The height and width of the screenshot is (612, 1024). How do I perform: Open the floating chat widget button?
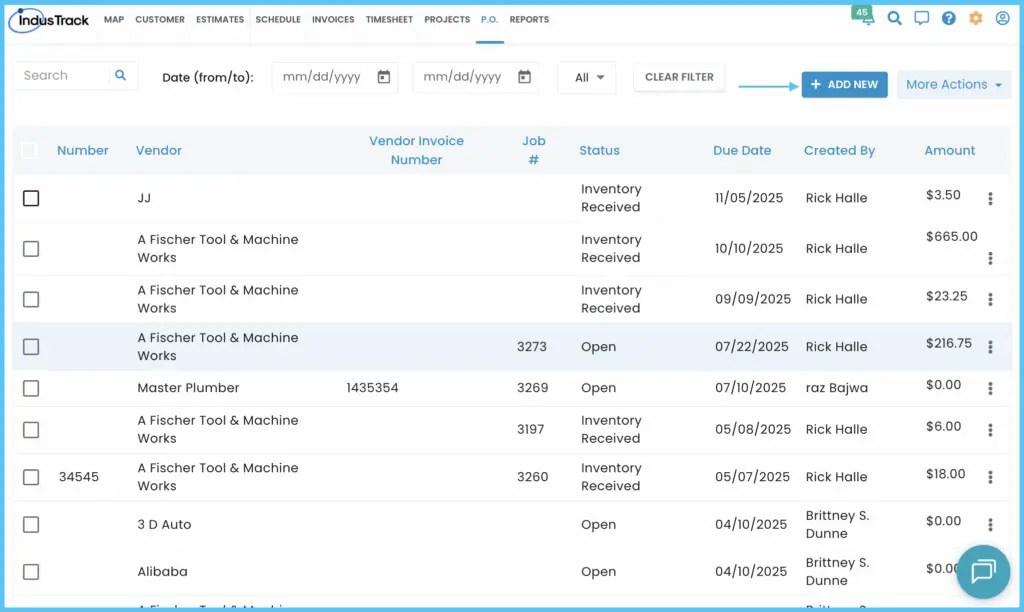coord(983,572)
